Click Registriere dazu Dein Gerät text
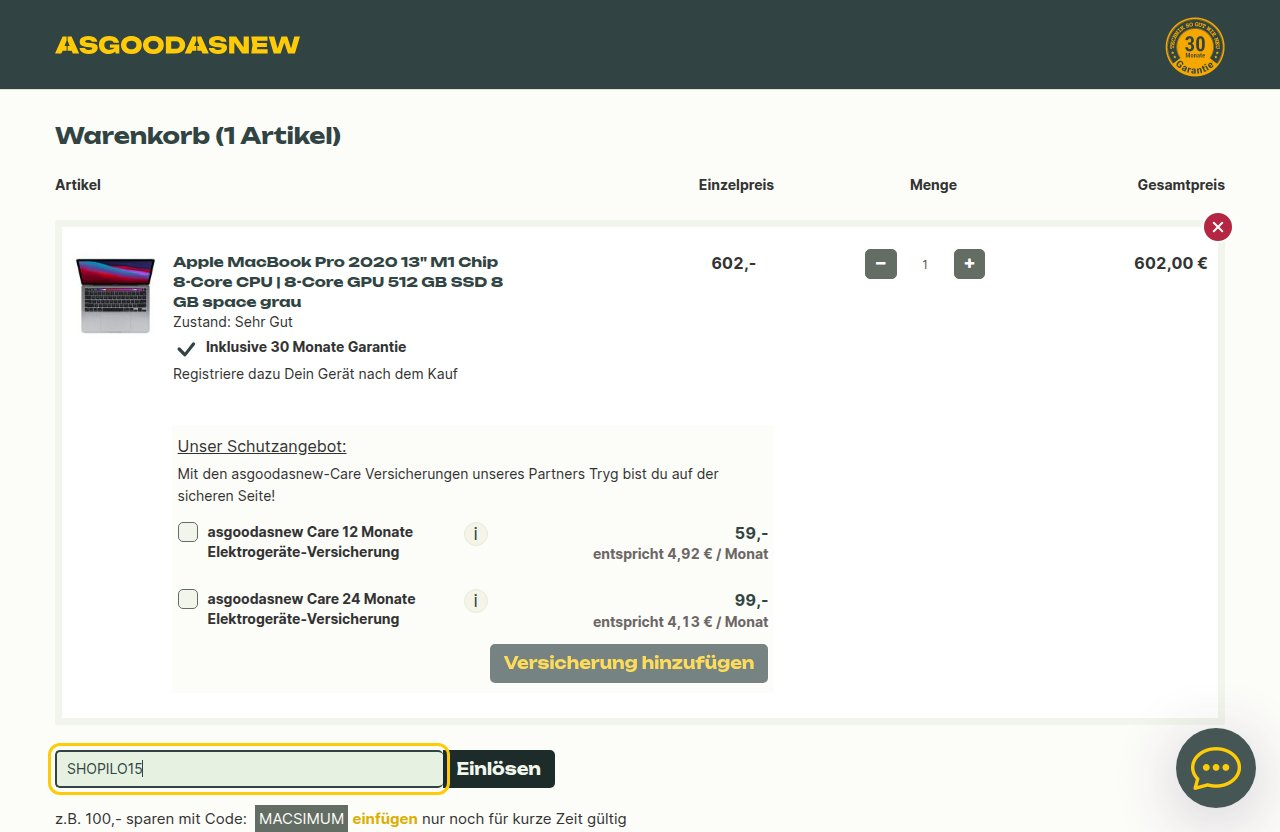The height and width of the screenshot is (832, 1280). pos(315,374)
